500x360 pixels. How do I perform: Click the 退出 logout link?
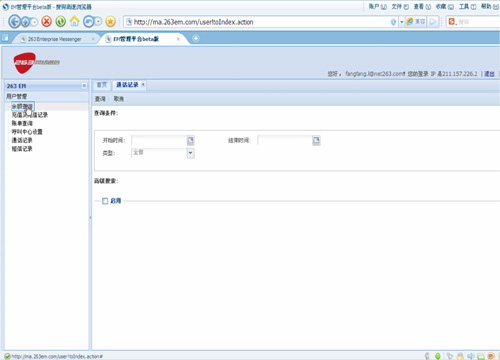(x=489, y=74)
